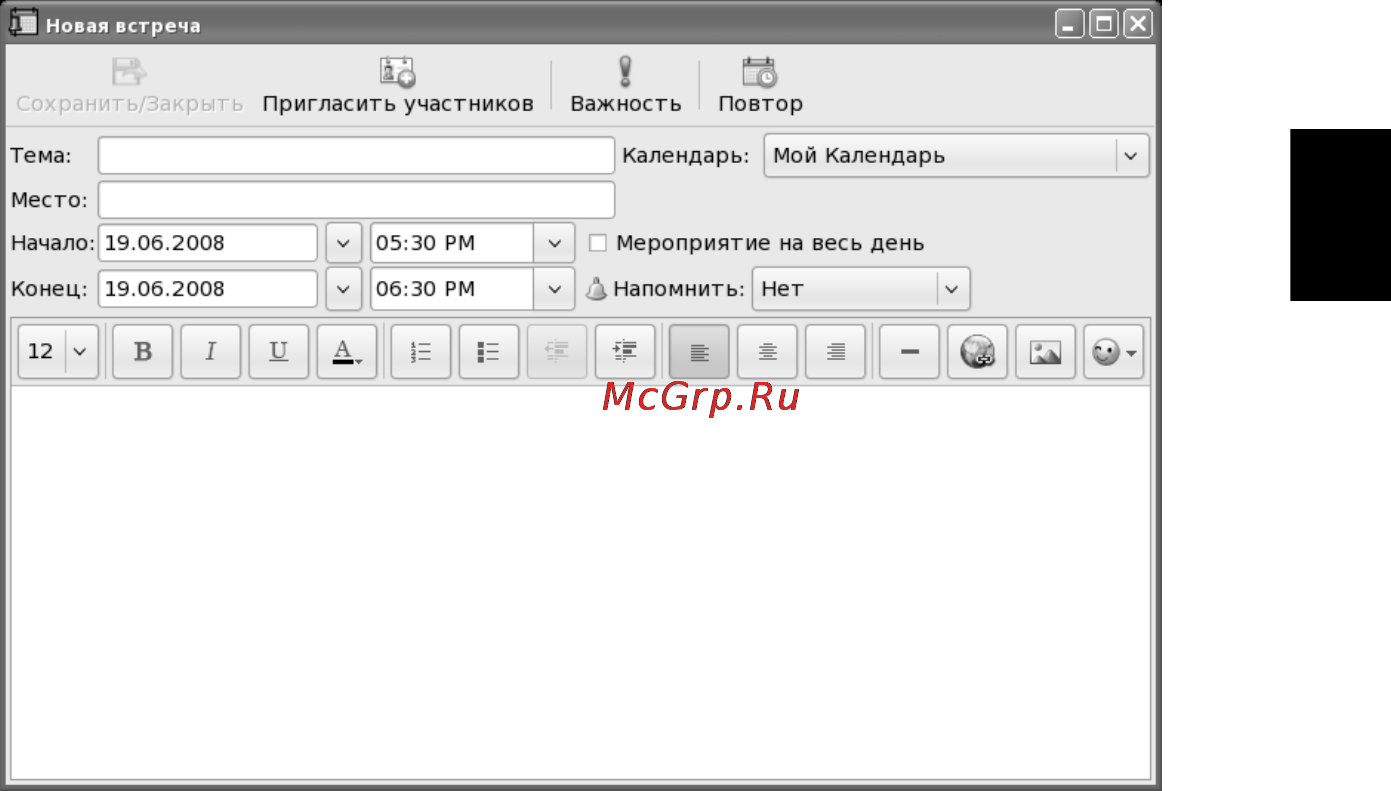Click the window menu icon in title bar

[23, 23]
